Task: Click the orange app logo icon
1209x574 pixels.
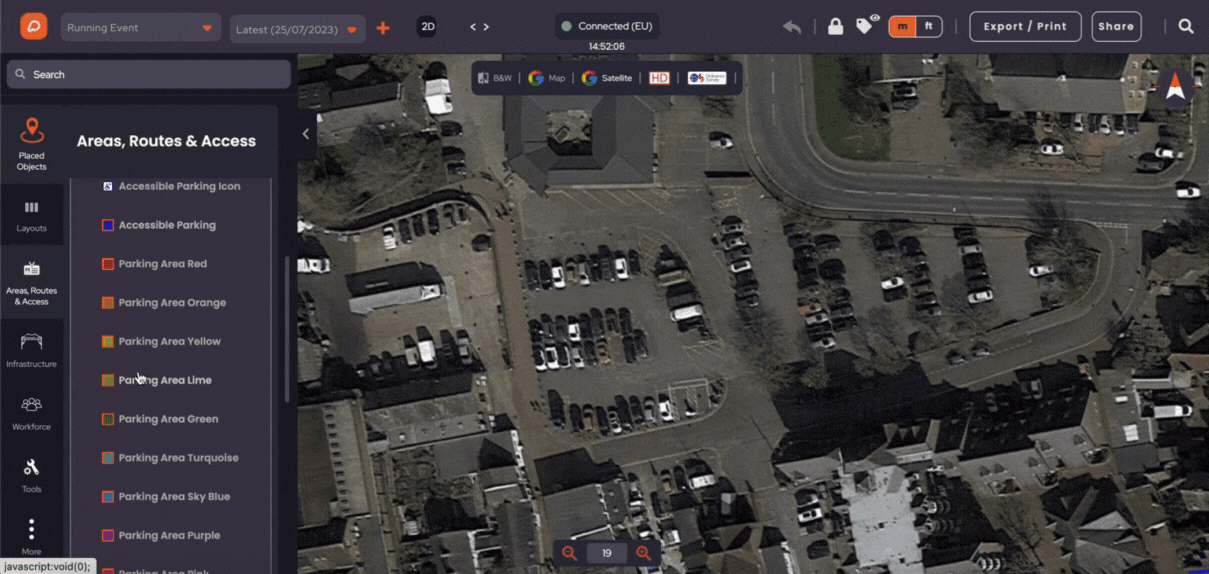Action: [x=33, y=26]
